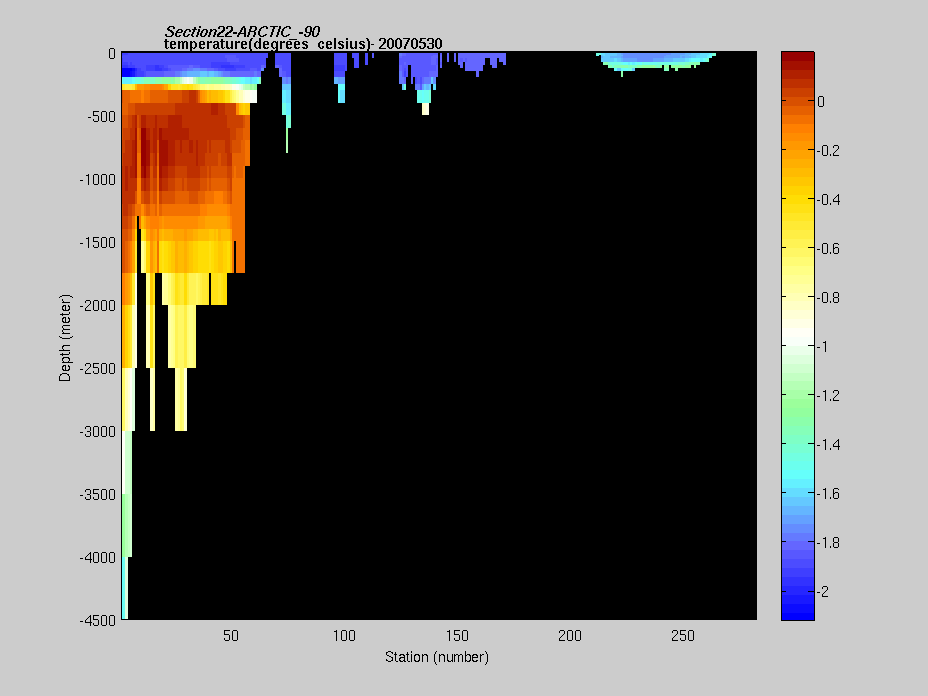This screenshot has width=928, height=696.
Task: Click the y-axis tick label -4000
Action: pyautogui.click(x=98, y=558)
